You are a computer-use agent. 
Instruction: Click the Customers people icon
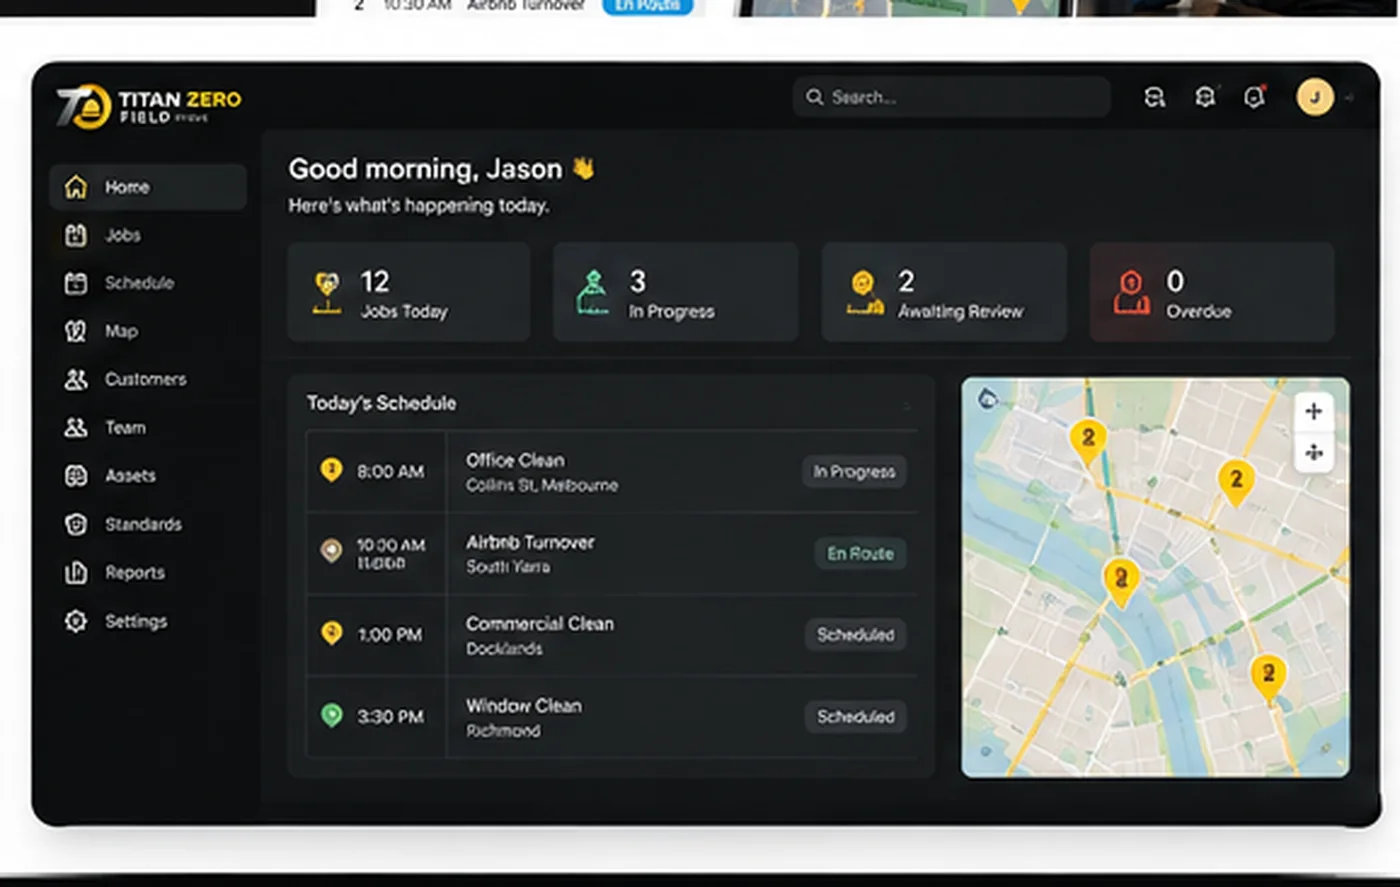click(x=76, y=379)
